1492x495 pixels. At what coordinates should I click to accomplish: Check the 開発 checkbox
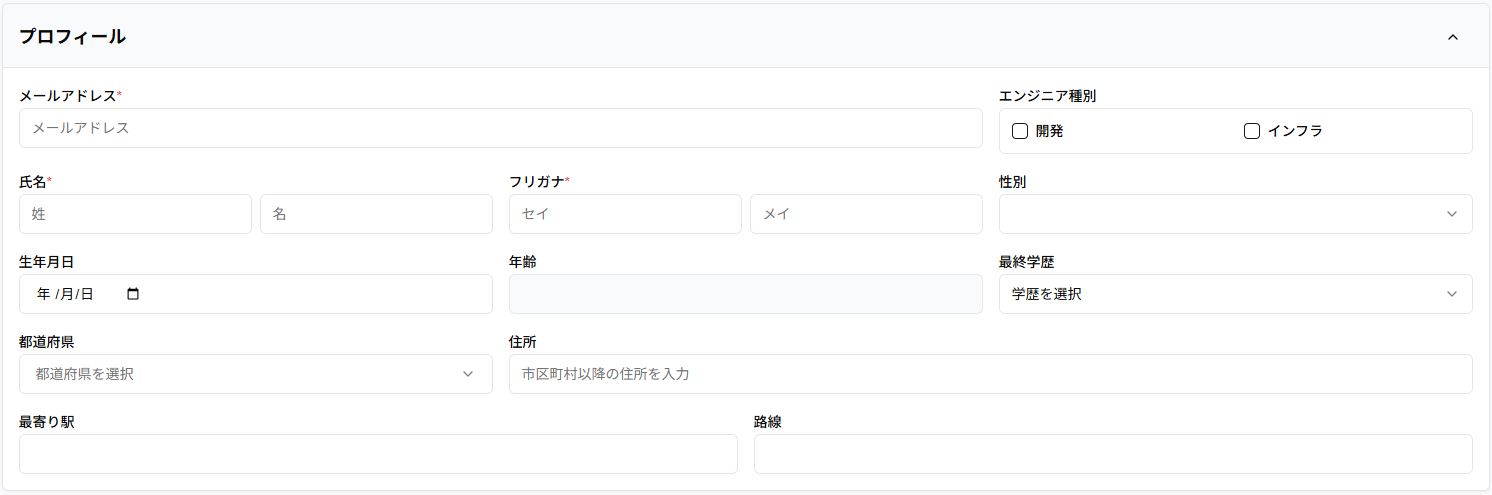pyautogui.click(x=1020, y=131)
